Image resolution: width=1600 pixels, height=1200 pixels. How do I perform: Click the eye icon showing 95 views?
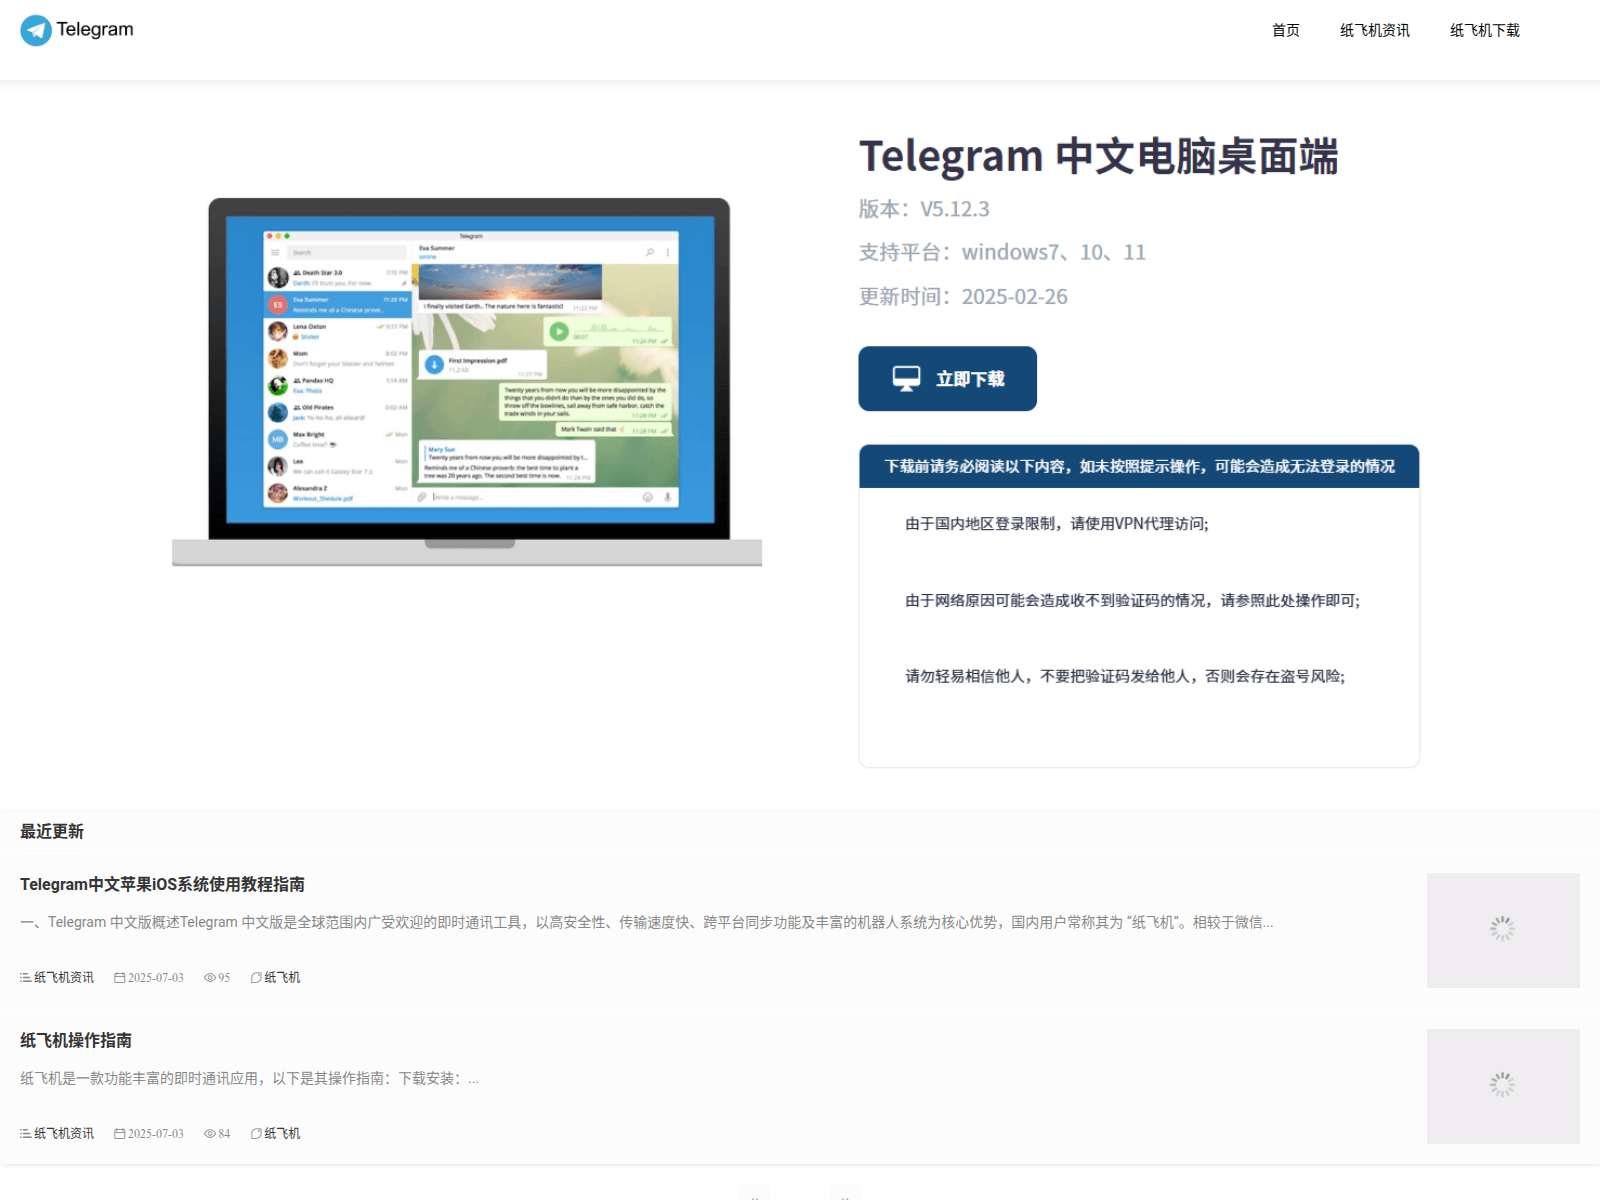click(210, 978)
